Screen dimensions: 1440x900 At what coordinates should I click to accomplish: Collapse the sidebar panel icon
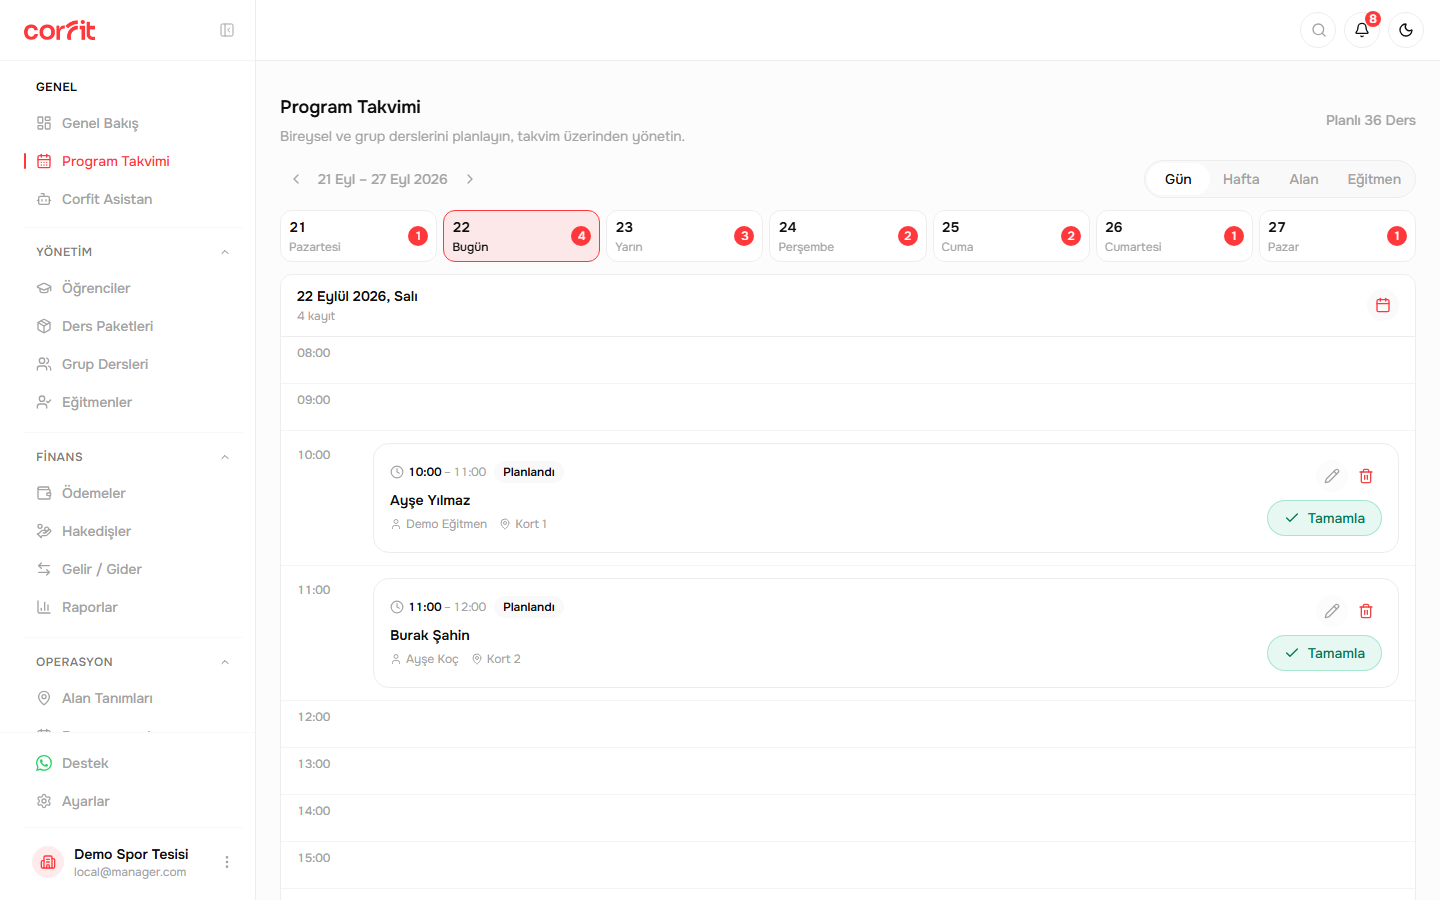227,30
